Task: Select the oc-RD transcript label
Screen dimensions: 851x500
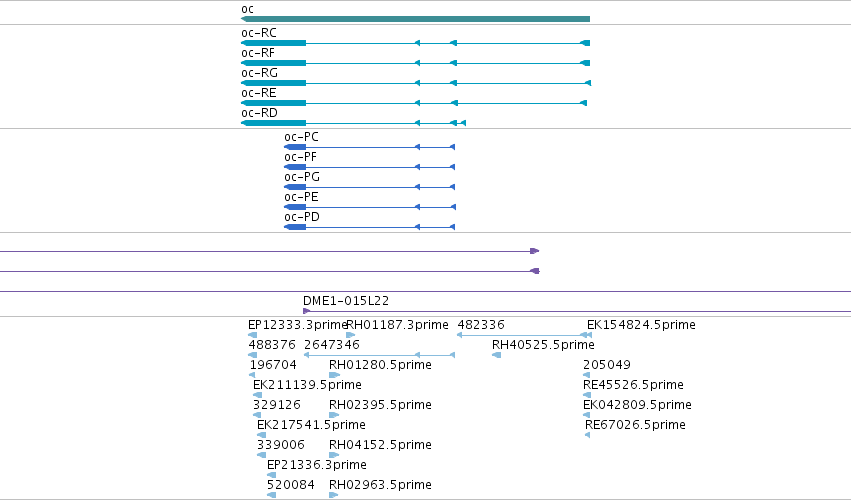Action: coord(259,113)
